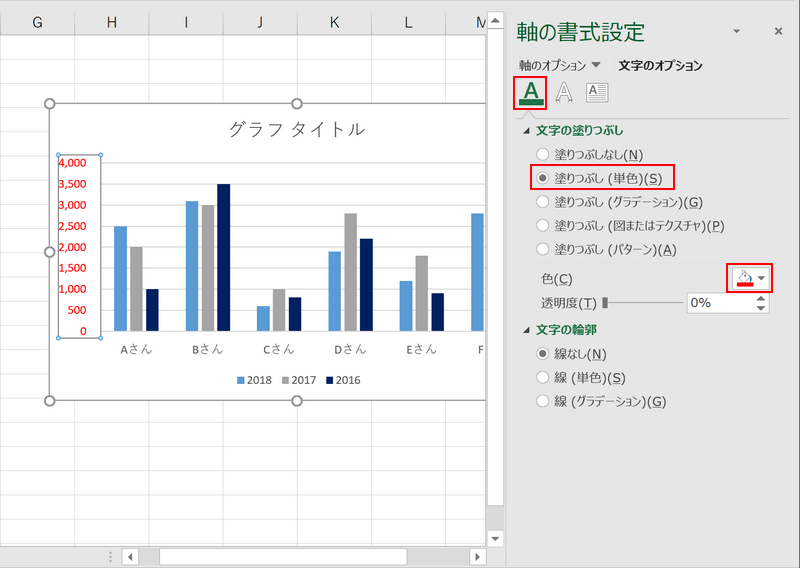The width and height of the screenshot is (800, 568).
Task: Click the bottom-middle chart resize handle
Action: coord(297,401)
